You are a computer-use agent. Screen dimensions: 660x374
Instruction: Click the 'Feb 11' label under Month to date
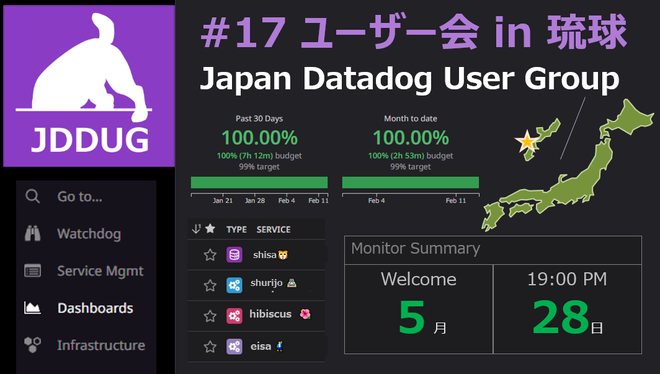coord(456,201)
